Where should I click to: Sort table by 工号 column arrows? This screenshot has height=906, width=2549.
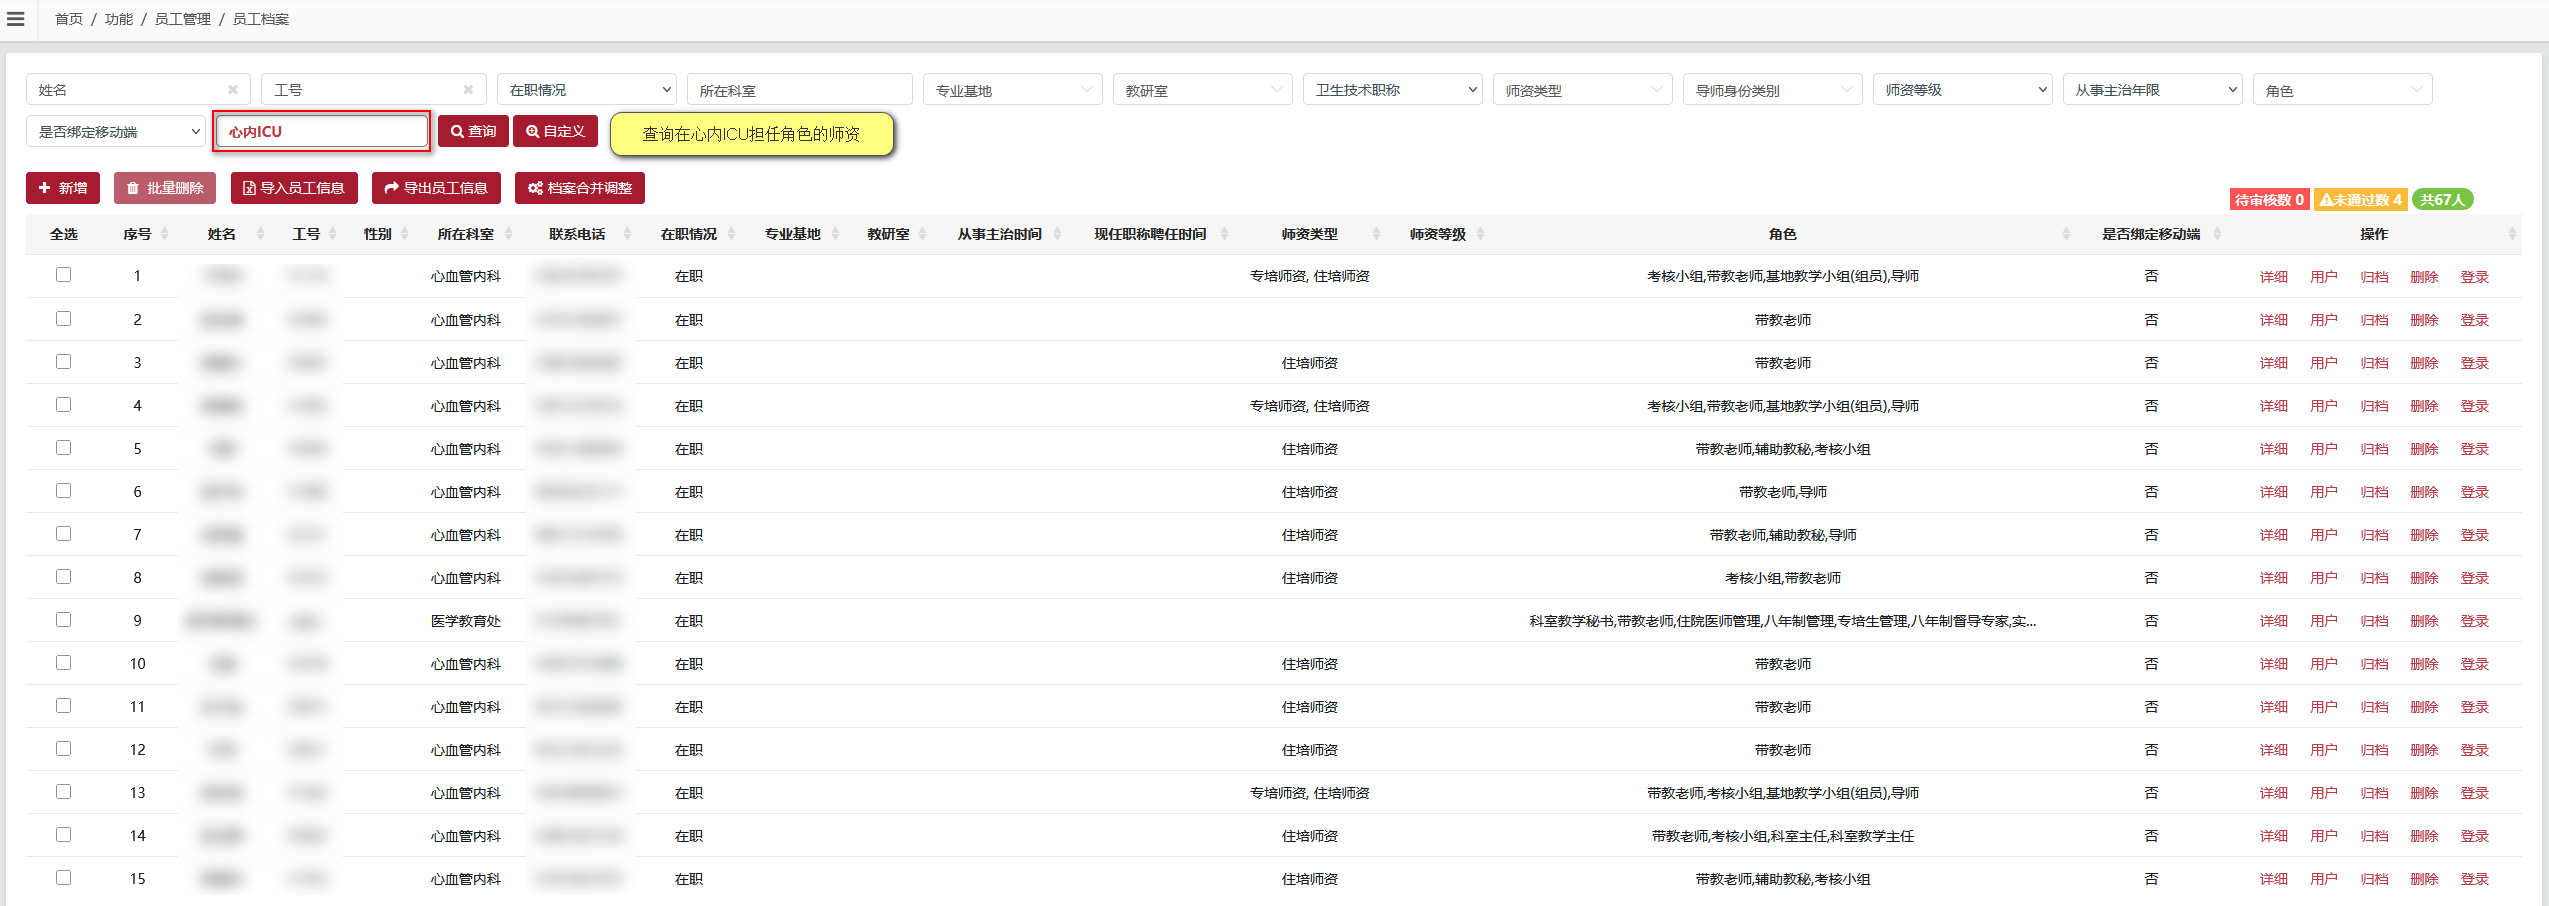[332, 234]
